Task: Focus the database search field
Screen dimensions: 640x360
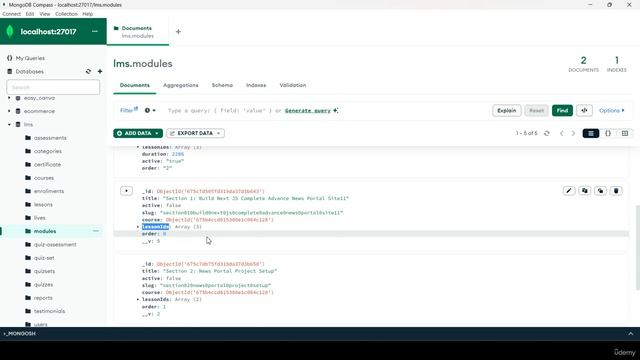Action: pos(53,87)
